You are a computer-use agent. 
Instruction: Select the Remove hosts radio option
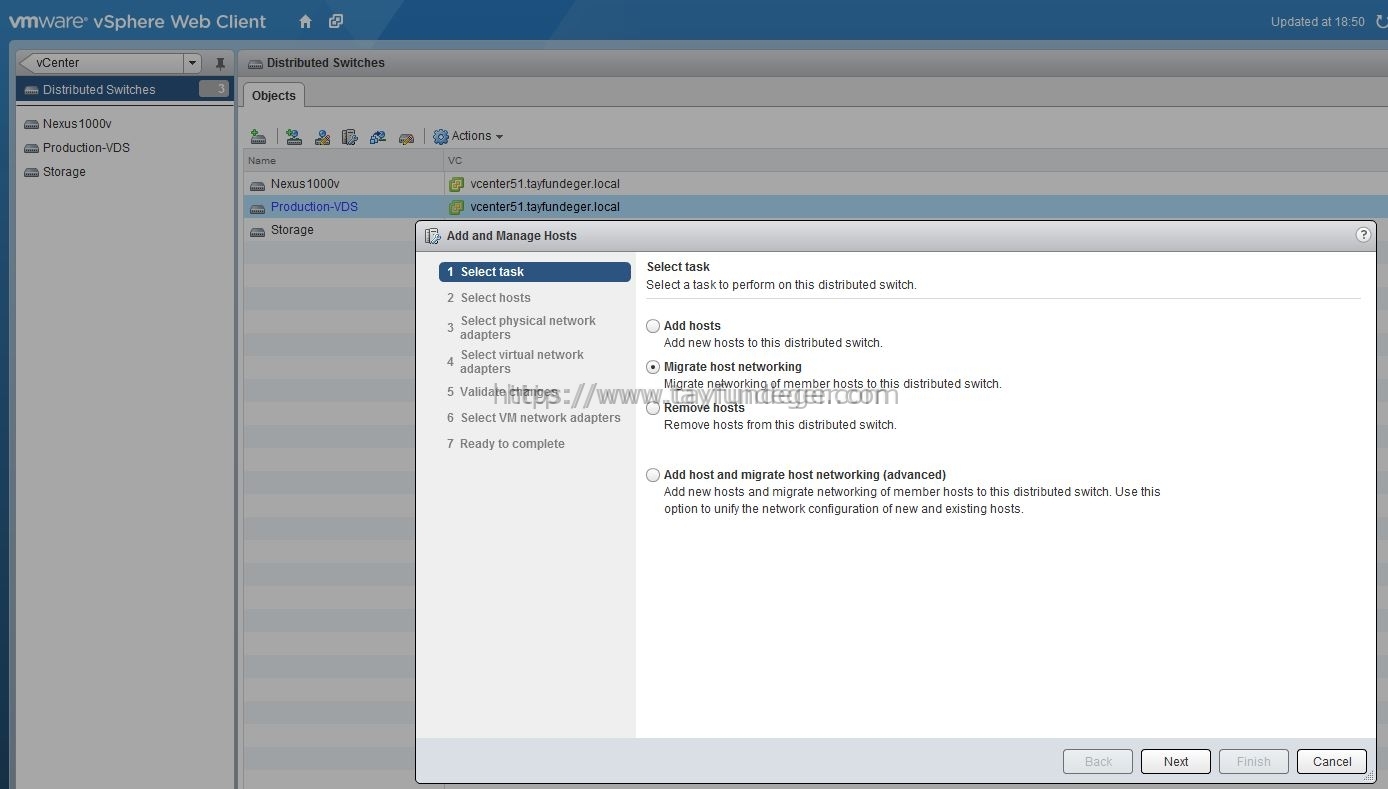click(653, 408)
